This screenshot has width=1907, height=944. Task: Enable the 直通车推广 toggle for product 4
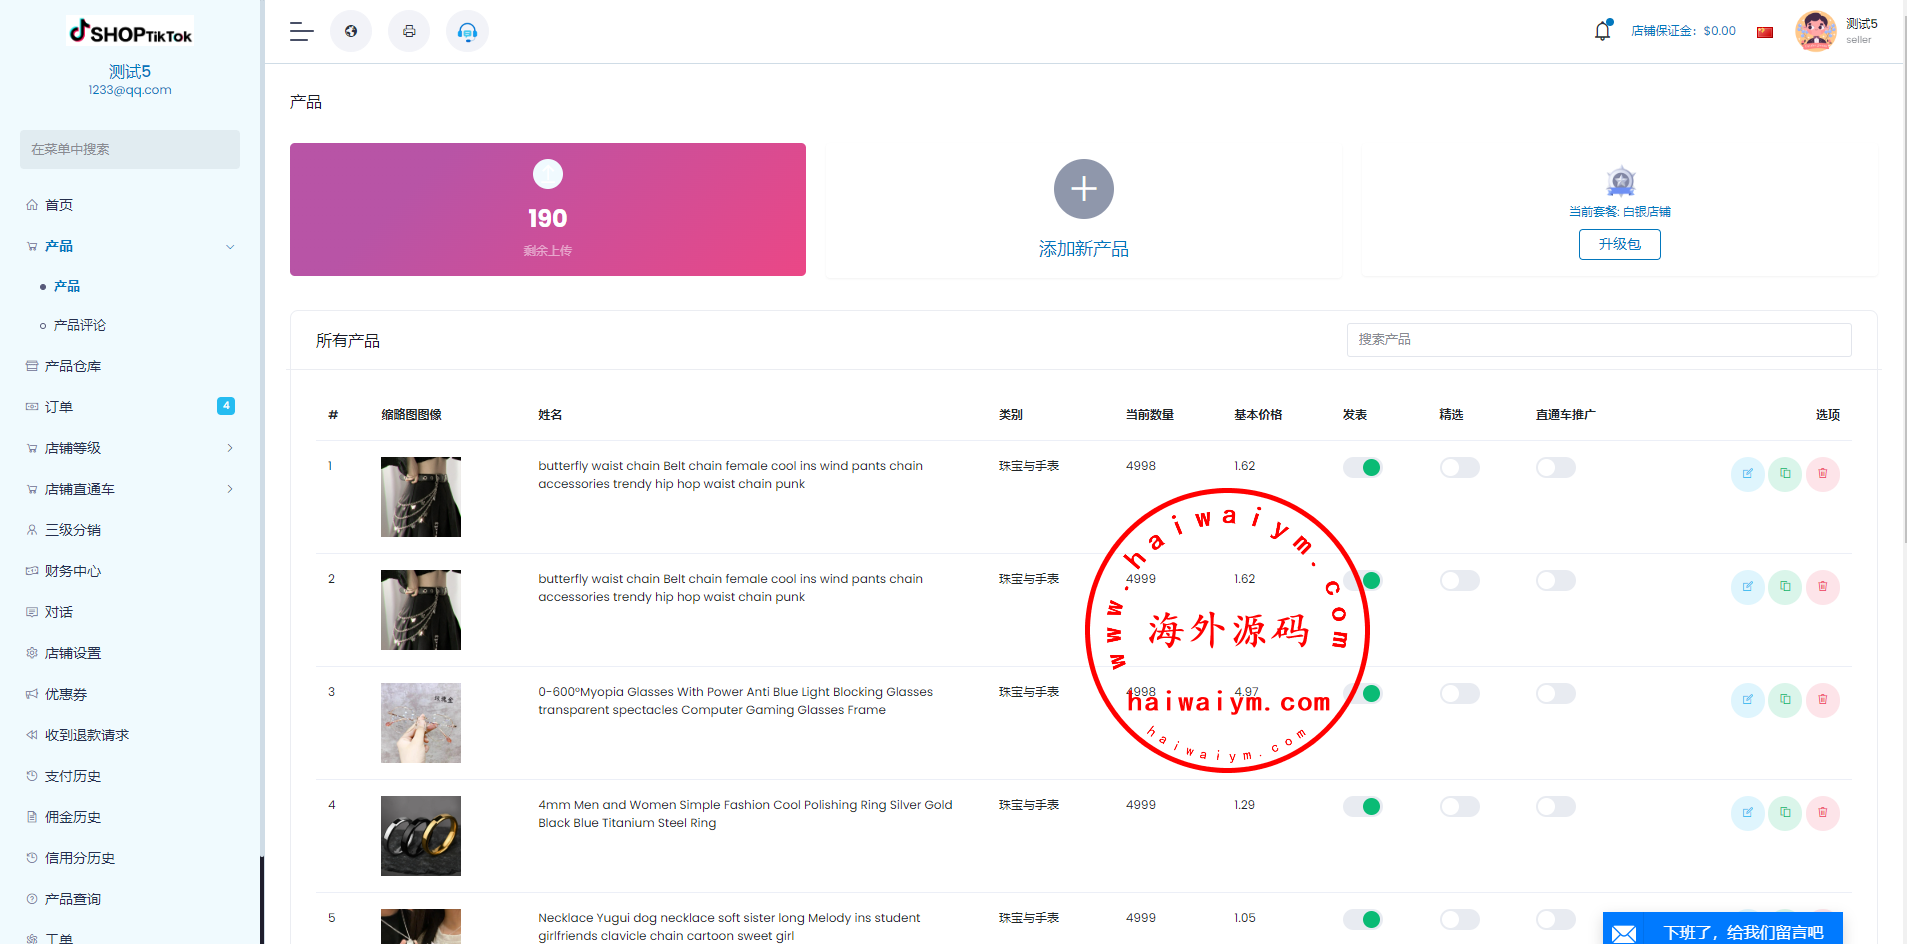pos(1555,807)
